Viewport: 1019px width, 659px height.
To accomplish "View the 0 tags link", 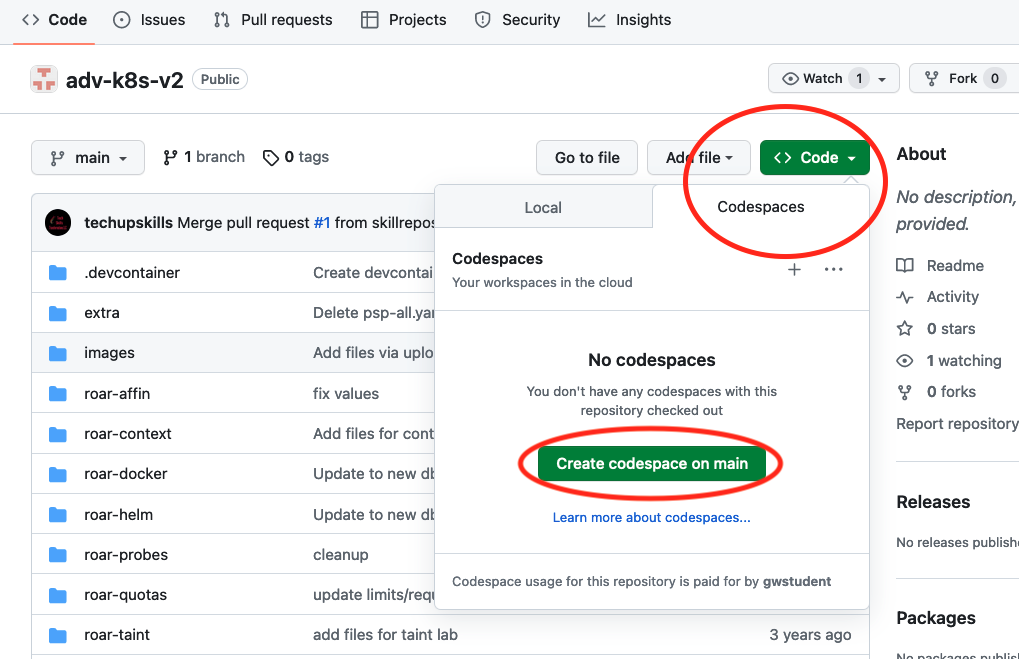I will [296, 157].
